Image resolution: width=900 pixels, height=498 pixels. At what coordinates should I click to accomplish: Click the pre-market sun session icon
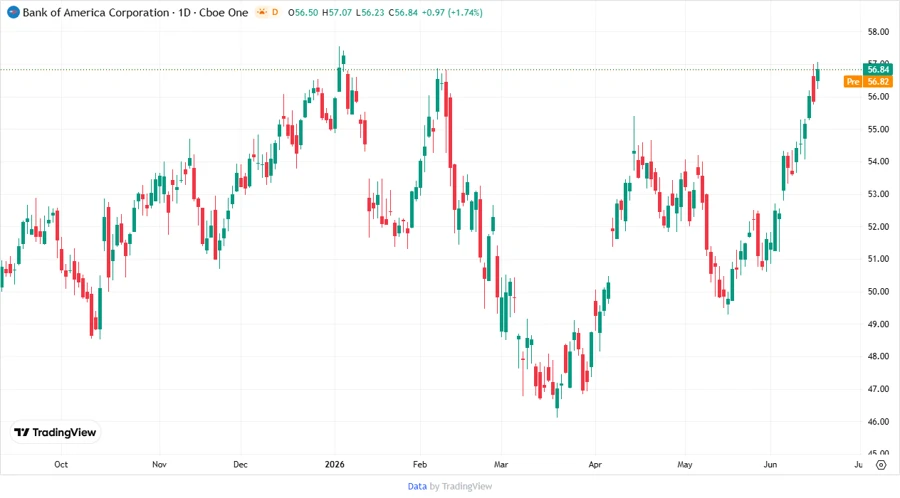click(262, 12)
